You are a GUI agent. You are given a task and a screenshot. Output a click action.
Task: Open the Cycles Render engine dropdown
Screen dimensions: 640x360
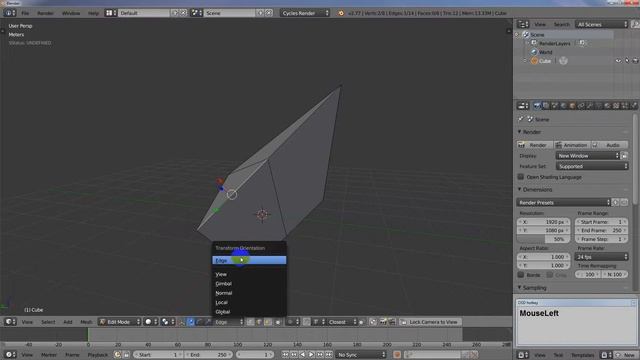point(304,13)
